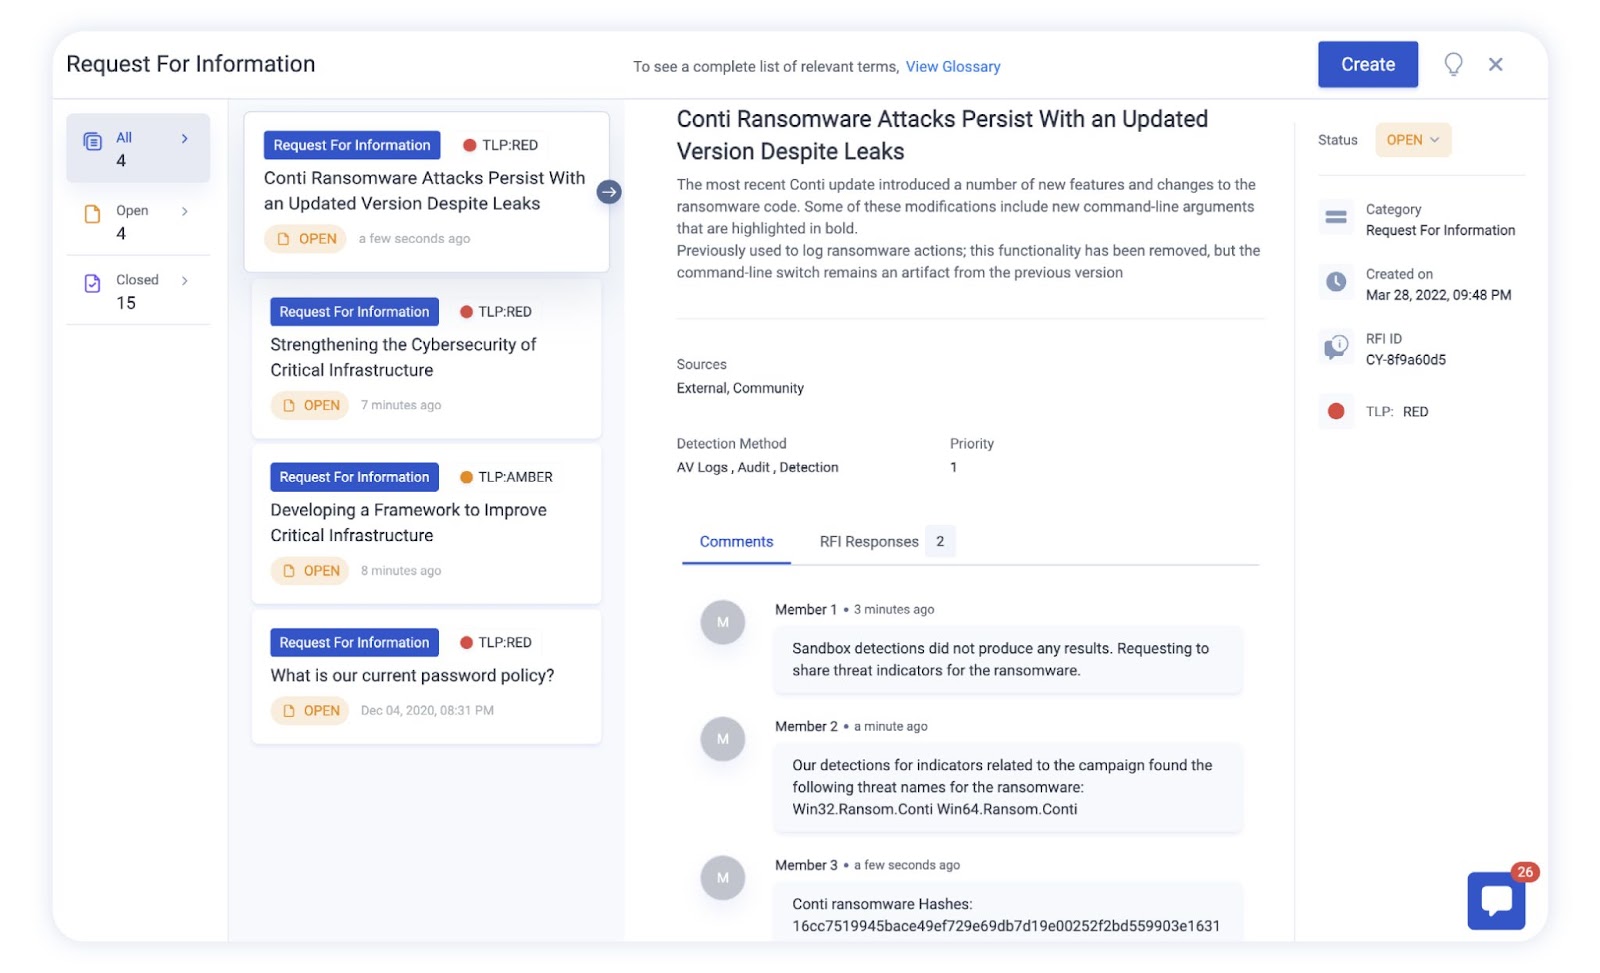
Task: Click the lightbulb tips icon
Action: pos(1453,65)
